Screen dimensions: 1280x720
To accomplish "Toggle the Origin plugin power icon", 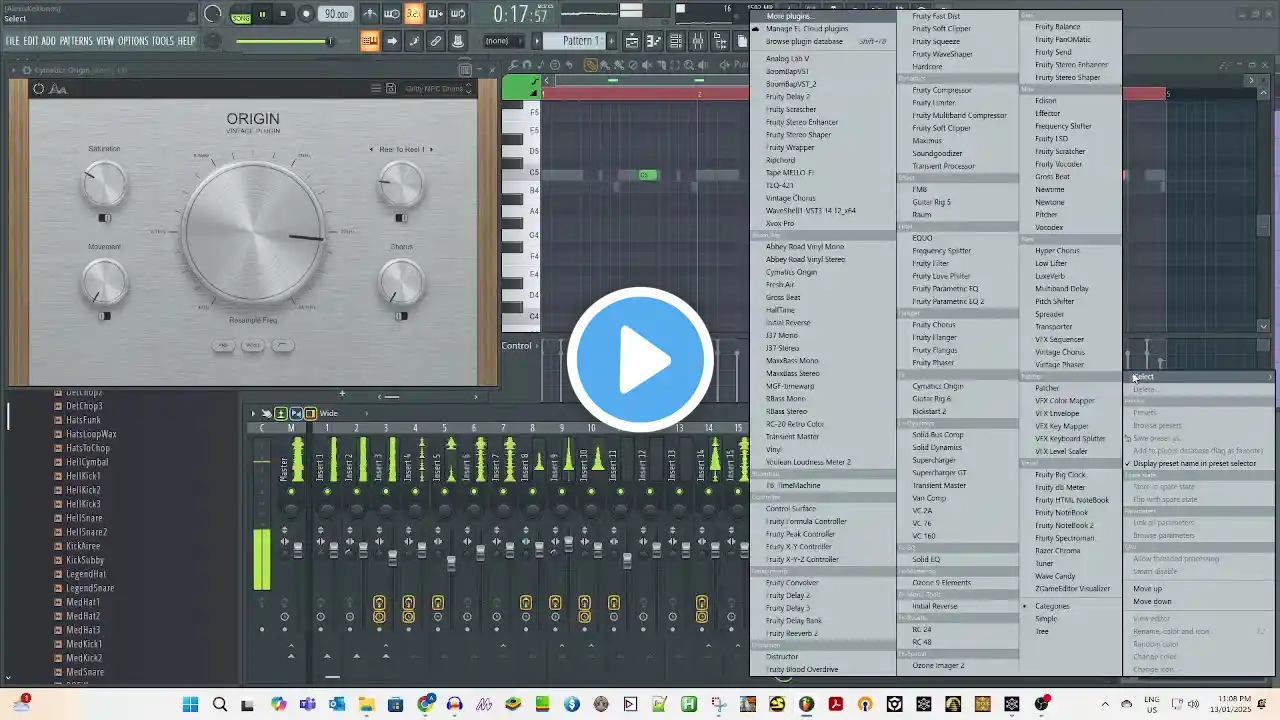I will click(38, 89).
